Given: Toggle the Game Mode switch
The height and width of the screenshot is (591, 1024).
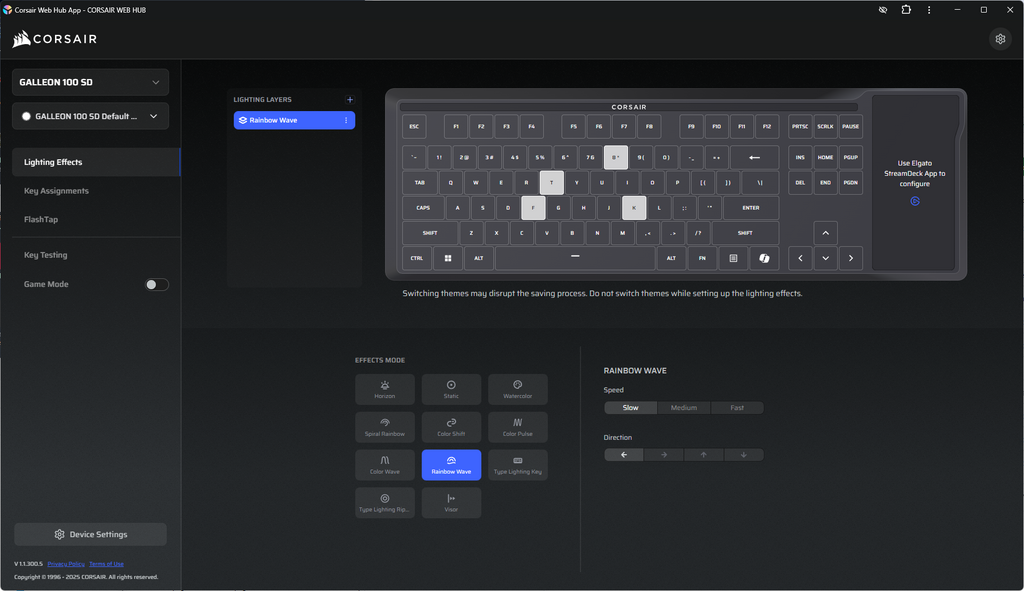Looking at the screenshot, I should 157,285.
